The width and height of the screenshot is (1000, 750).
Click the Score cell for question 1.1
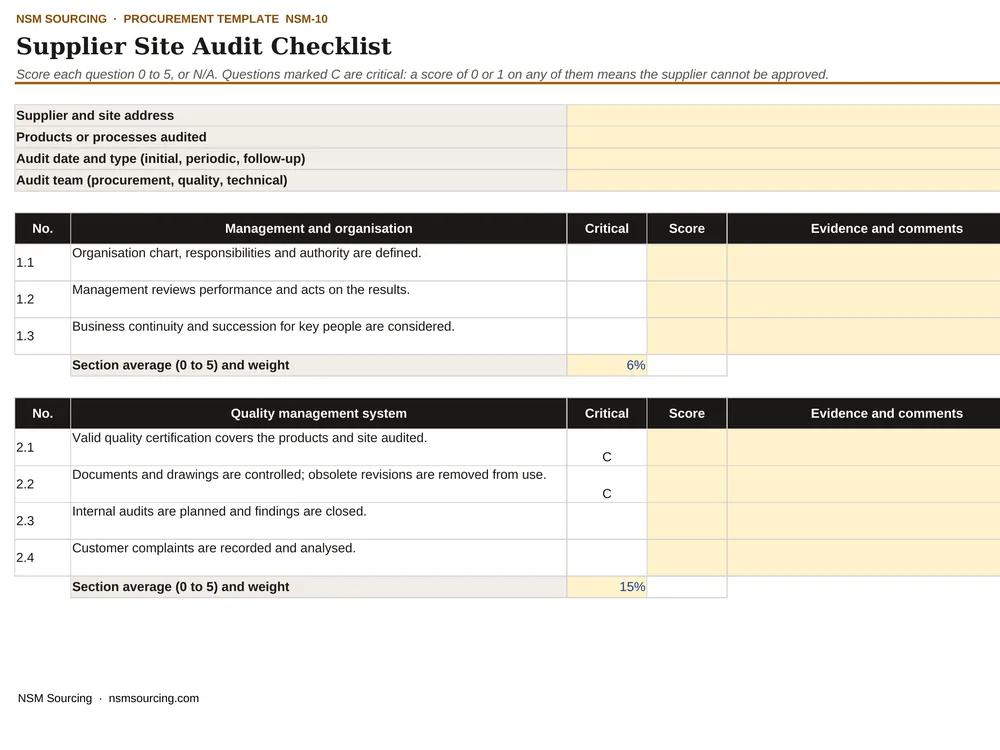(x=687, y=263)
